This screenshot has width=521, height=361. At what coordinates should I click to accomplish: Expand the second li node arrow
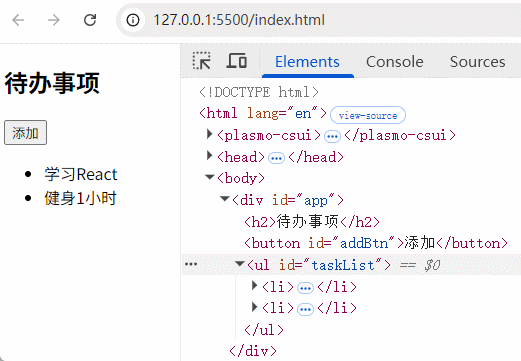click(255, 307)
